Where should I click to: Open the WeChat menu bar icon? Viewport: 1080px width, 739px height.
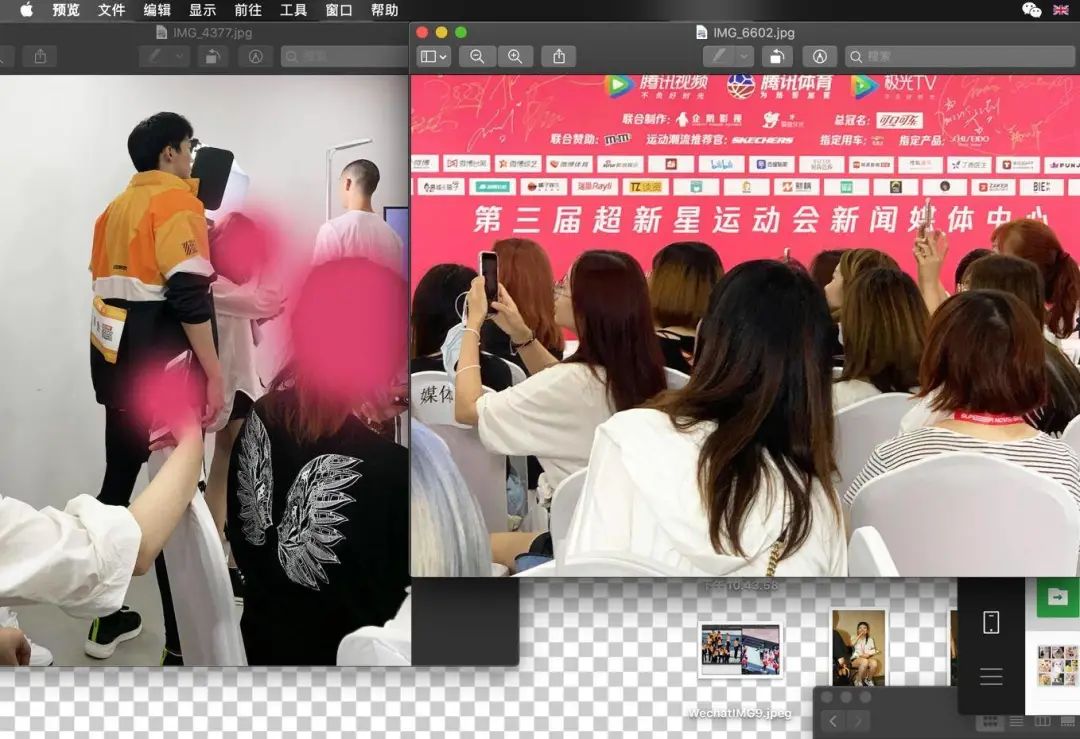pos(1031,10)
